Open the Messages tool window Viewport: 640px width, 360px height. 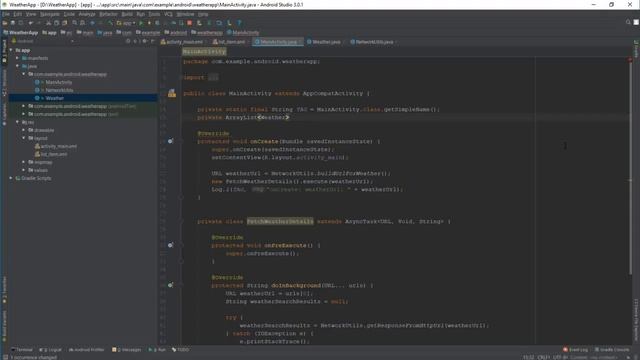coord(127,350)
